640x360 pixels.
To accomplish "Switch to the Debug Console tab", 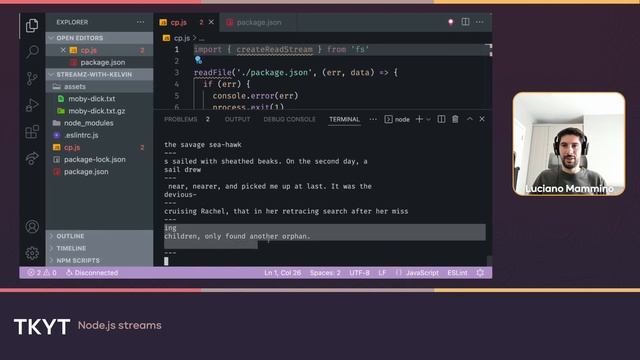I will point(289,119).
